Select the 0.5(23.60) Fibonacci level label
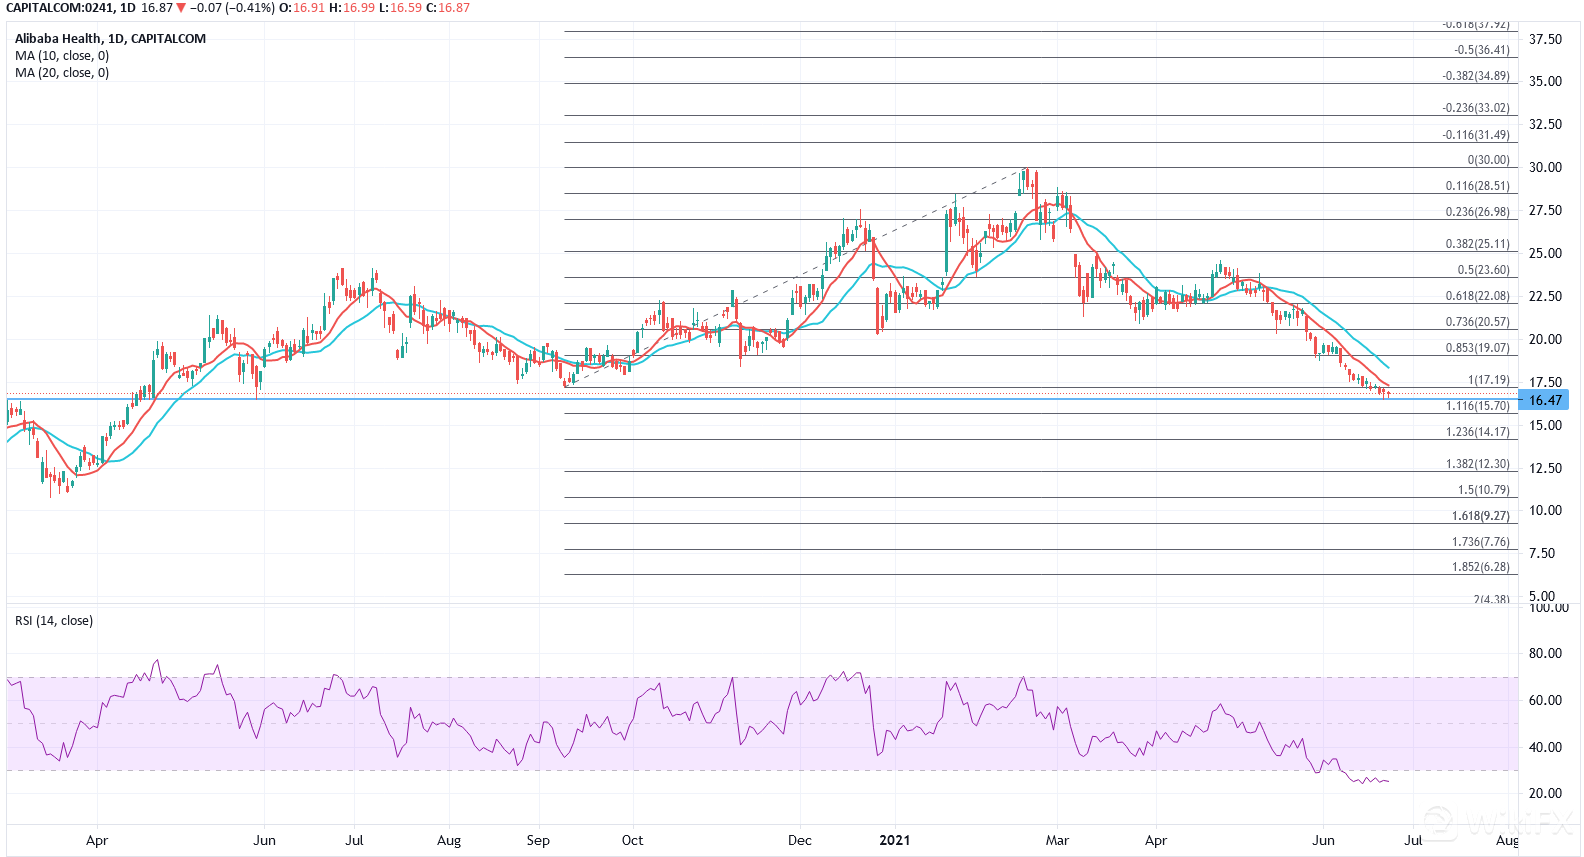This screenshot has height=857, width=1584. tap(1483, 270)
